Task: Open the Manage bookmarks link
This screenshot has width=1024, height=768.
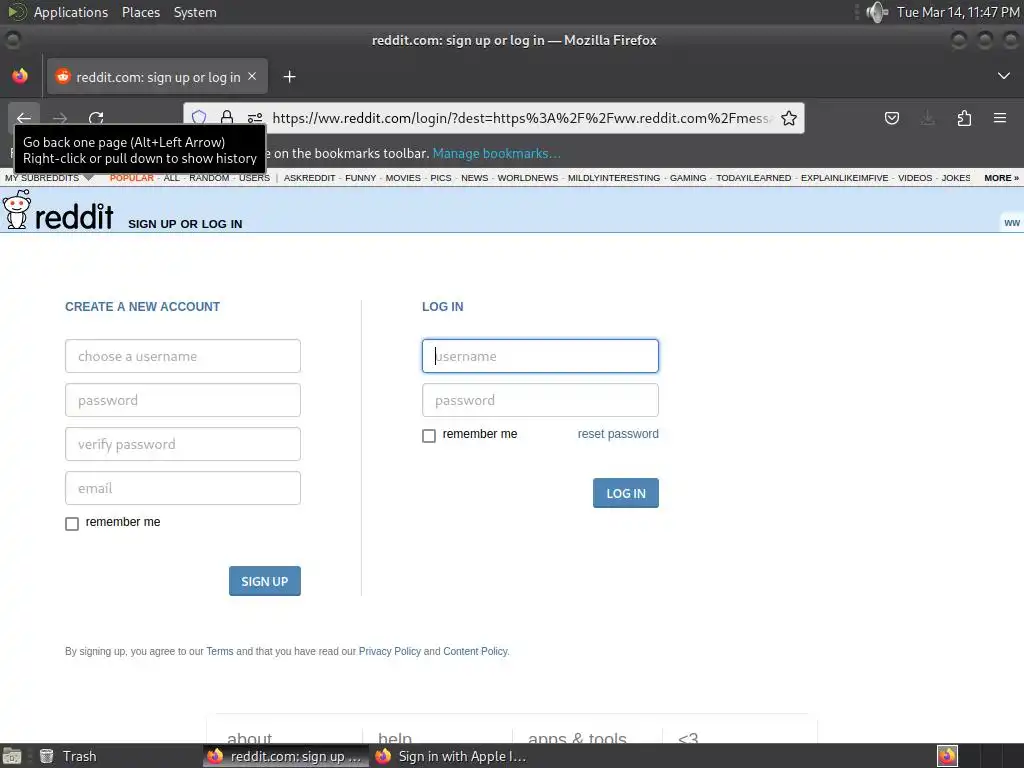Action: click(x=496, y=153)
